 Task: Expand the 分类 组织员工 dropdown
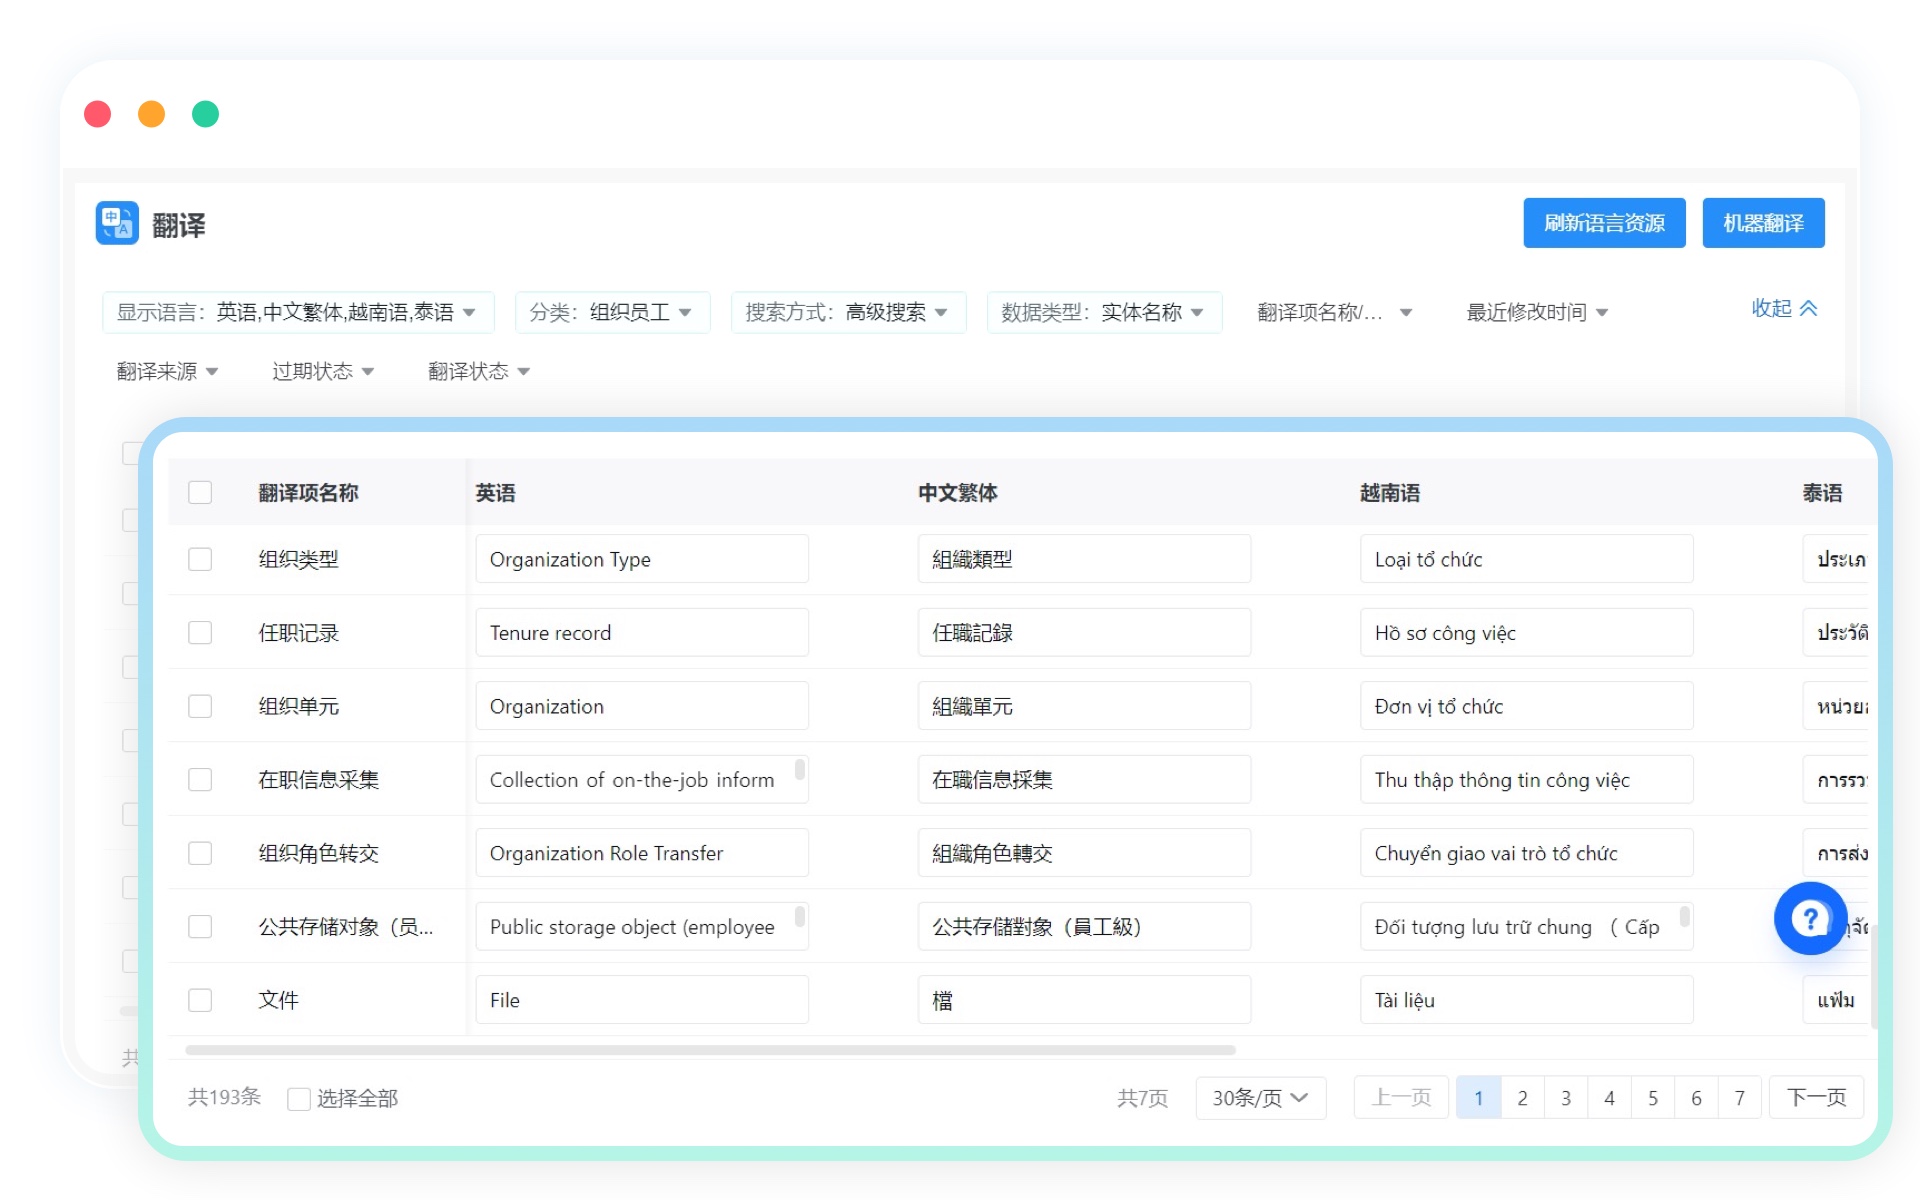coord(611,312)
